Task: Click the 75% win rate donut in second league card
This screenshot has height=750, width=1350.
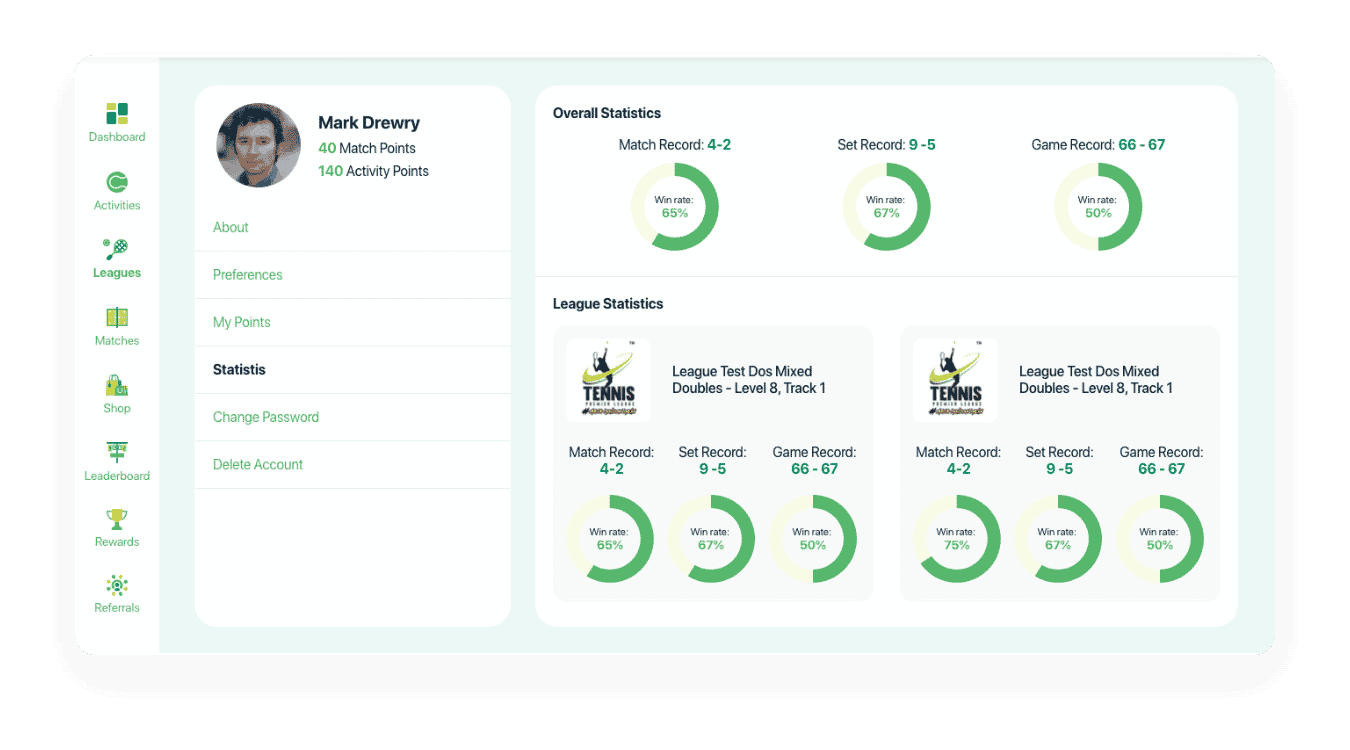Action: point(957,539)
